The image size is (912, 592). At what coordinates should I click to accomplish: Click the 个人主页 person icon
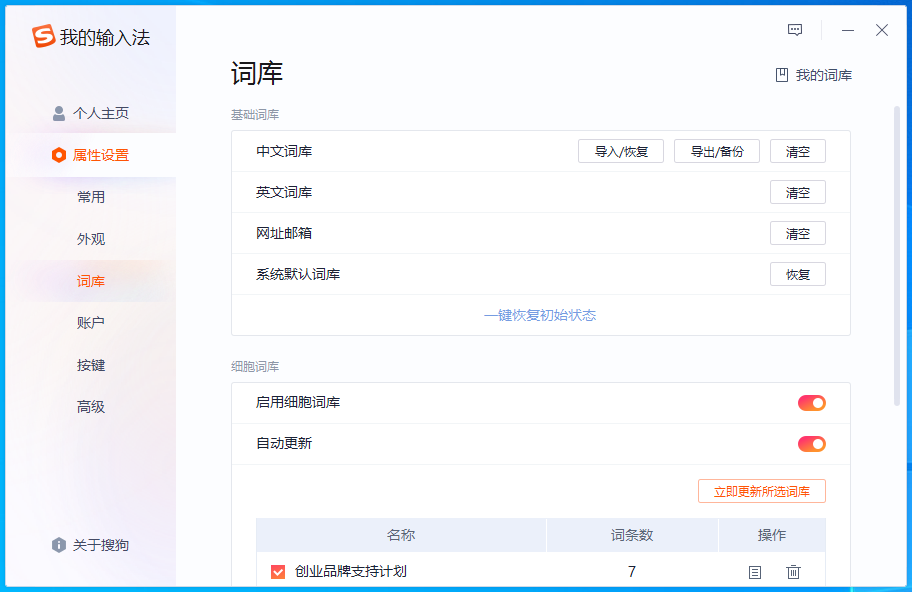[59, 113]
